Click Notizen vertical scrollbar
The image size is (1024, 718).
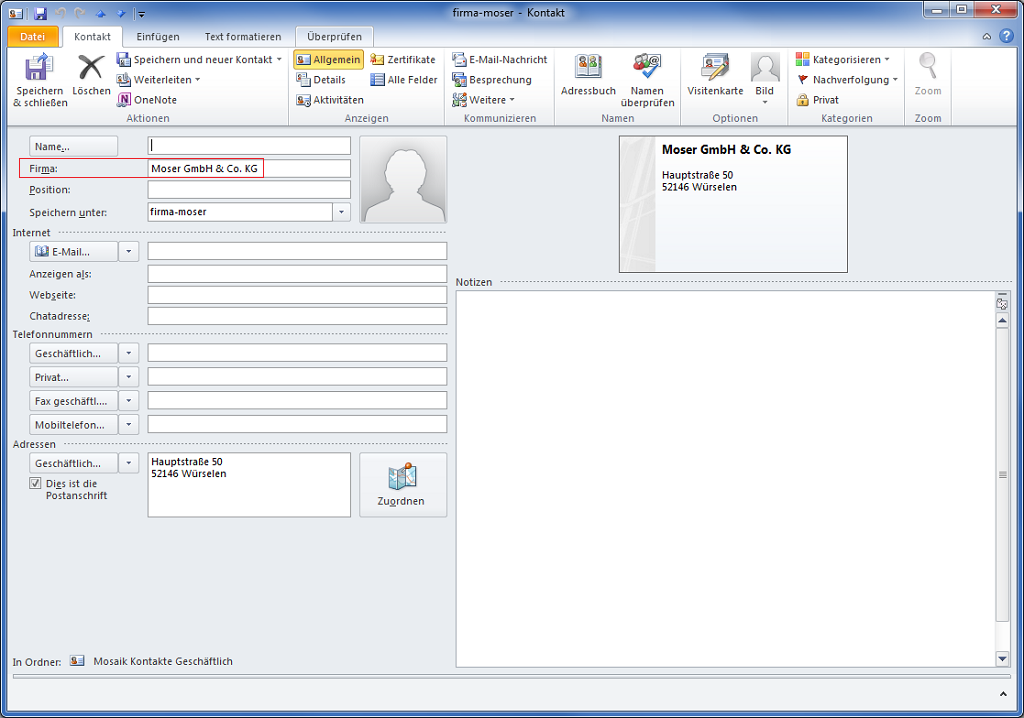1002,474
